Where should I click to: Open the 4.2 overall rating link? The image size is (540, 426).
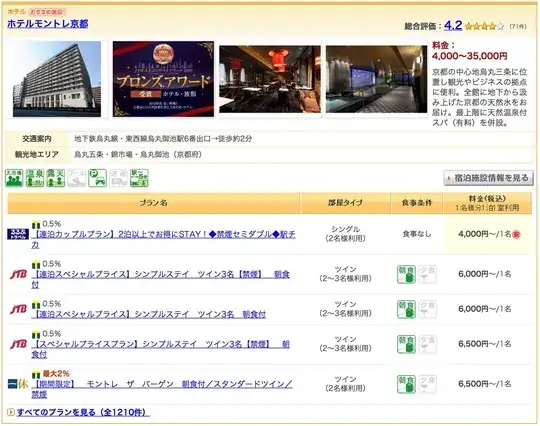click(453, 25)
